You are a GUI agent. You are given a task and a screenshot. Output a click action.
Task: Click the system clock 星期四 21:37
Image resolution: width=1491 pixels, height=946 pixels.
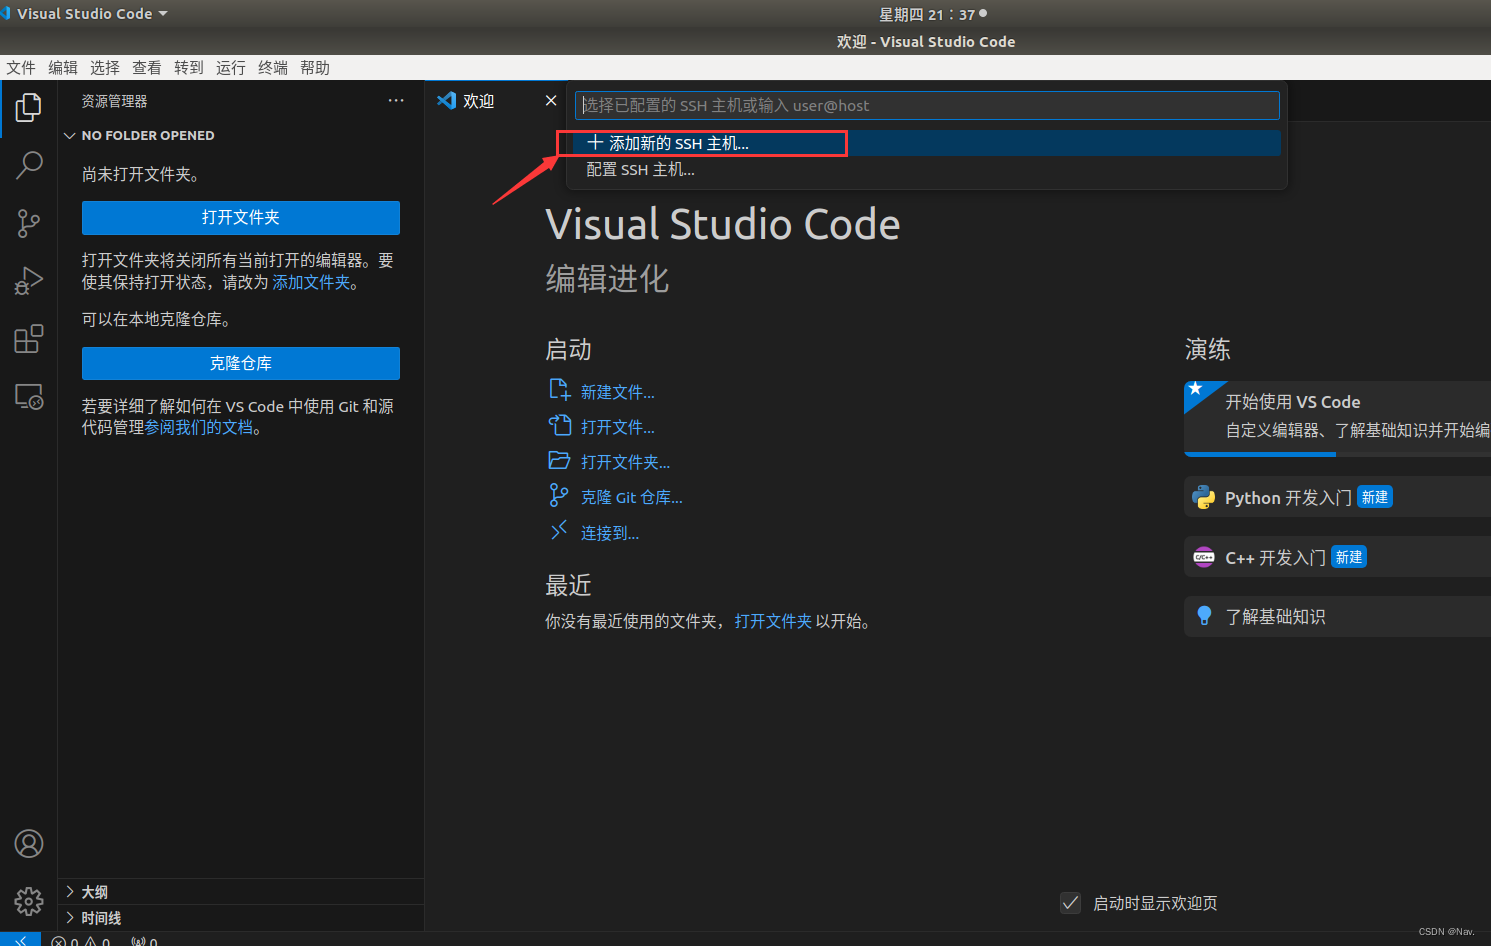927,14
